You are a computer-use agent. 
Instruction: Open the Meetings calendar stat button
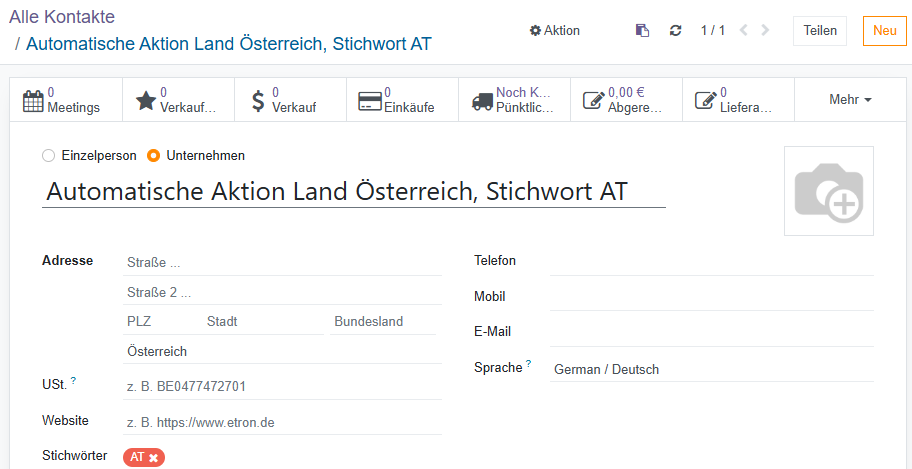click(x=65, y=100)
